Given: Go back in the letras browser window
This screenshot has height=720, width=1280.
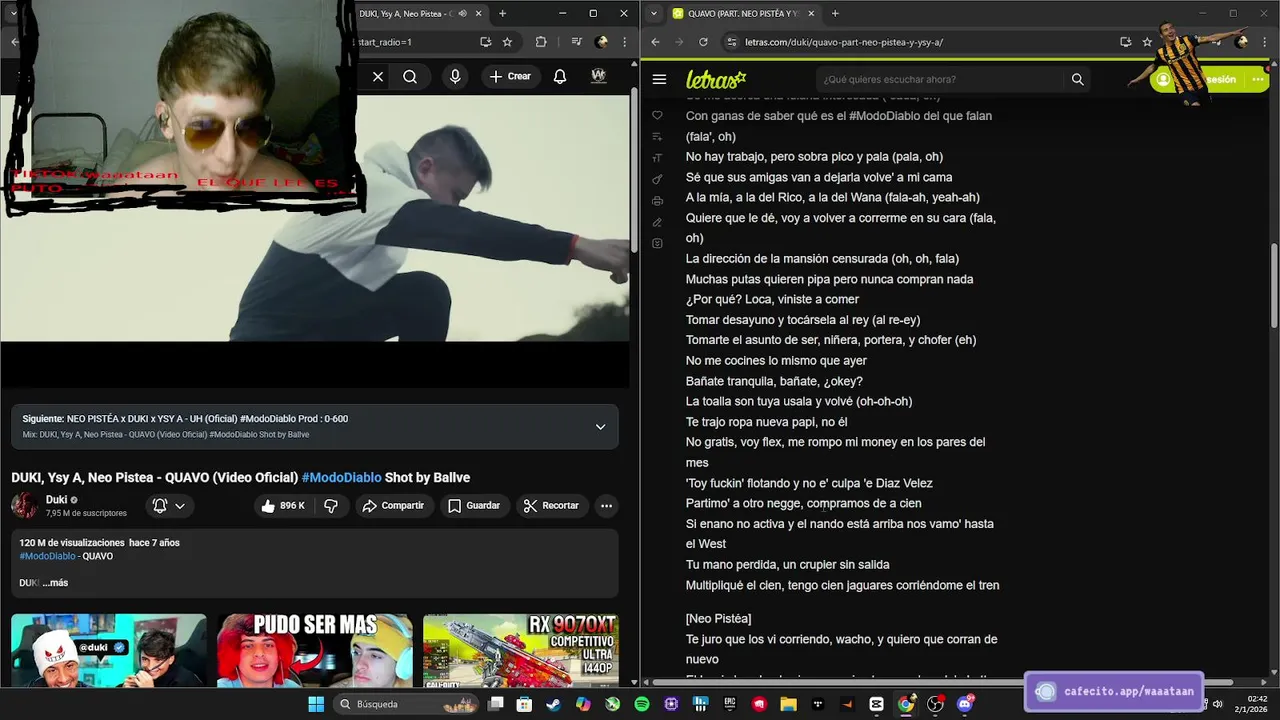Looking at the screenshot, I should coord(655,42).
